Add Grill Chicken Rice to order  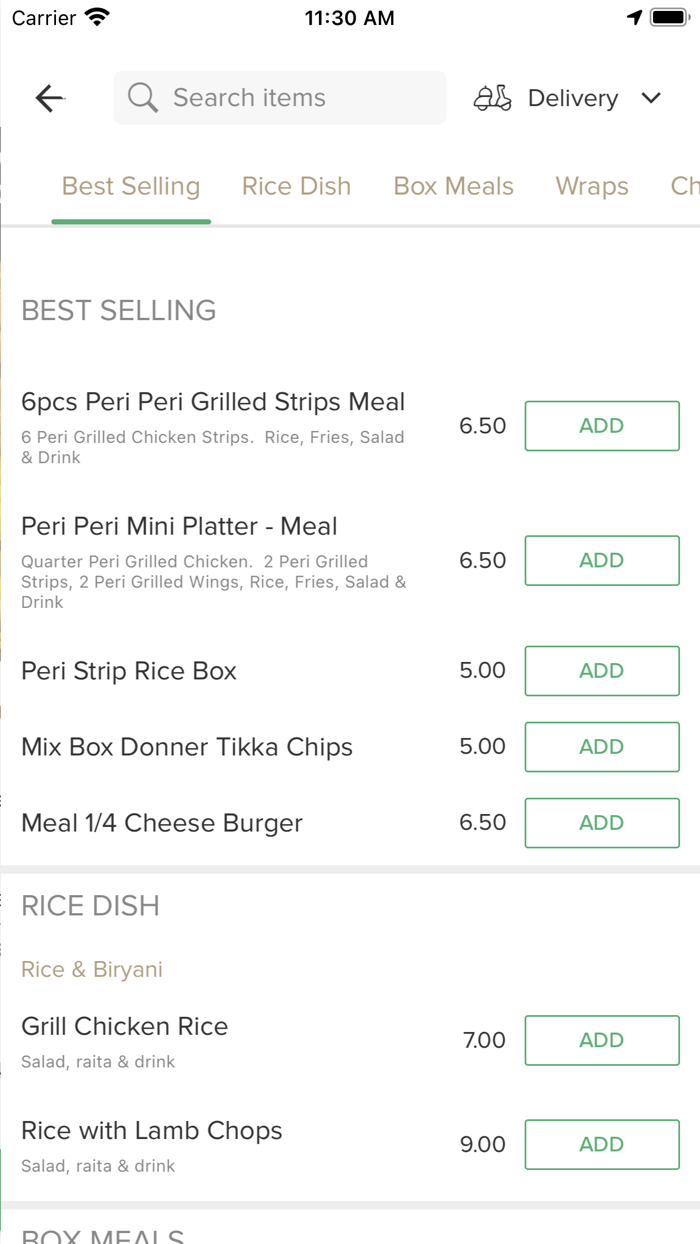(602, 1041)
